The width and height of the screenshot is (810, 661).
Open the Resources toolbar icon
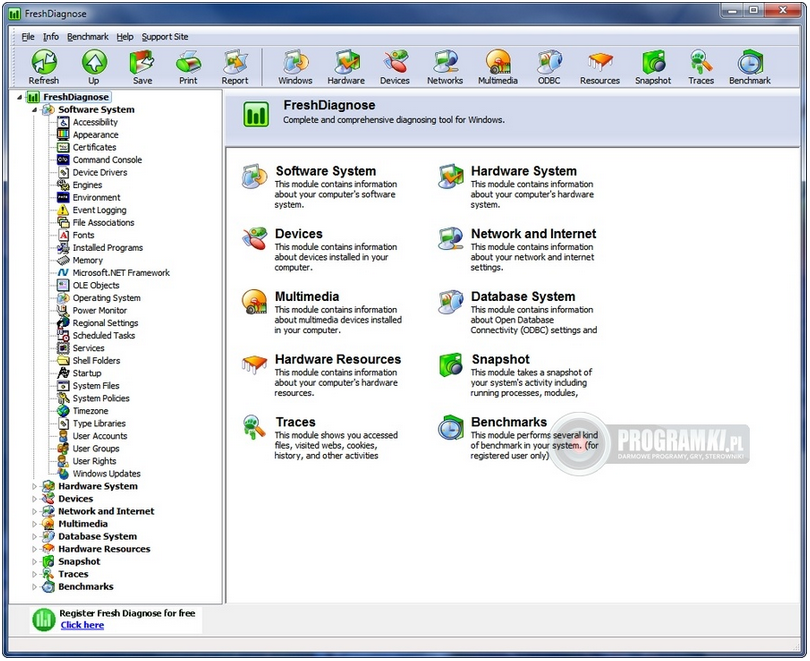point(600,62)
